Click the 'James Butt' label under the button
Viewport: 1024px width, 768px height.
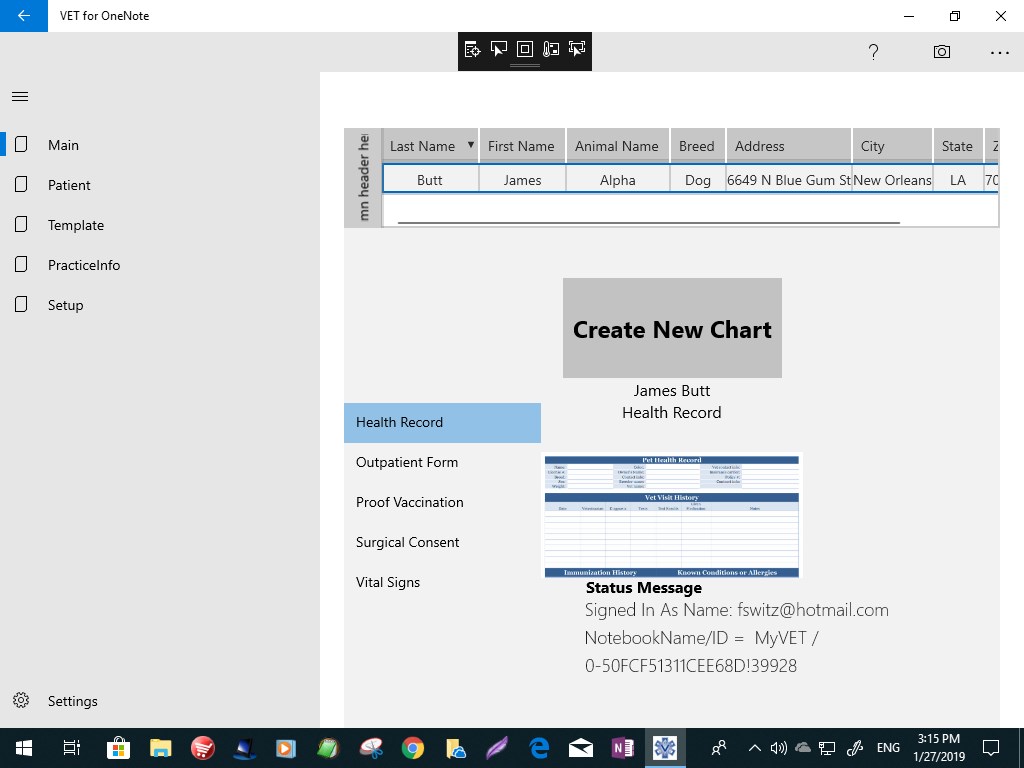point(671,391)
